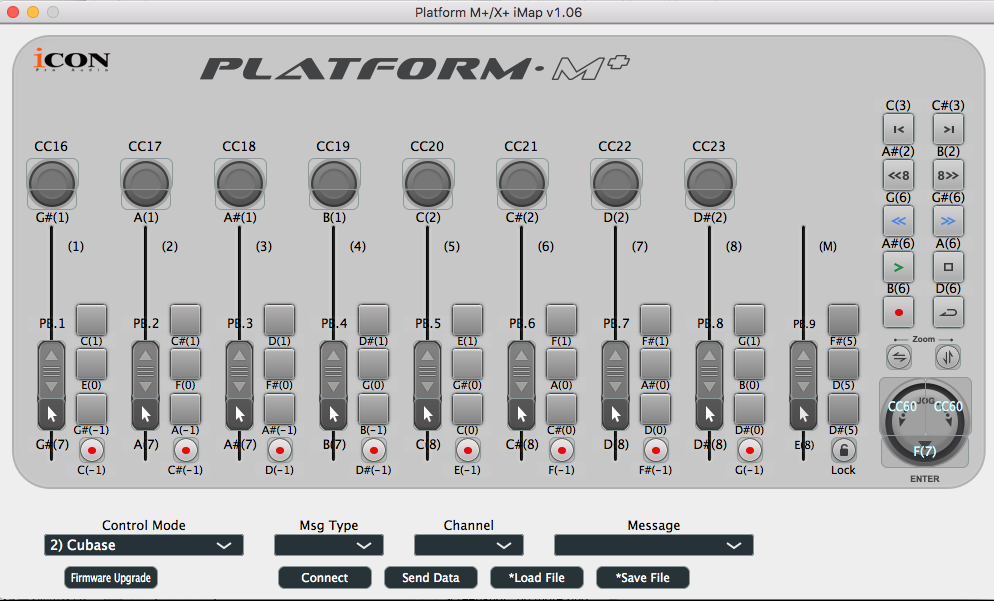Viewport: 994px width, 601px height.
Task: Click the vertical Zoom button
Action: point(948,358)
